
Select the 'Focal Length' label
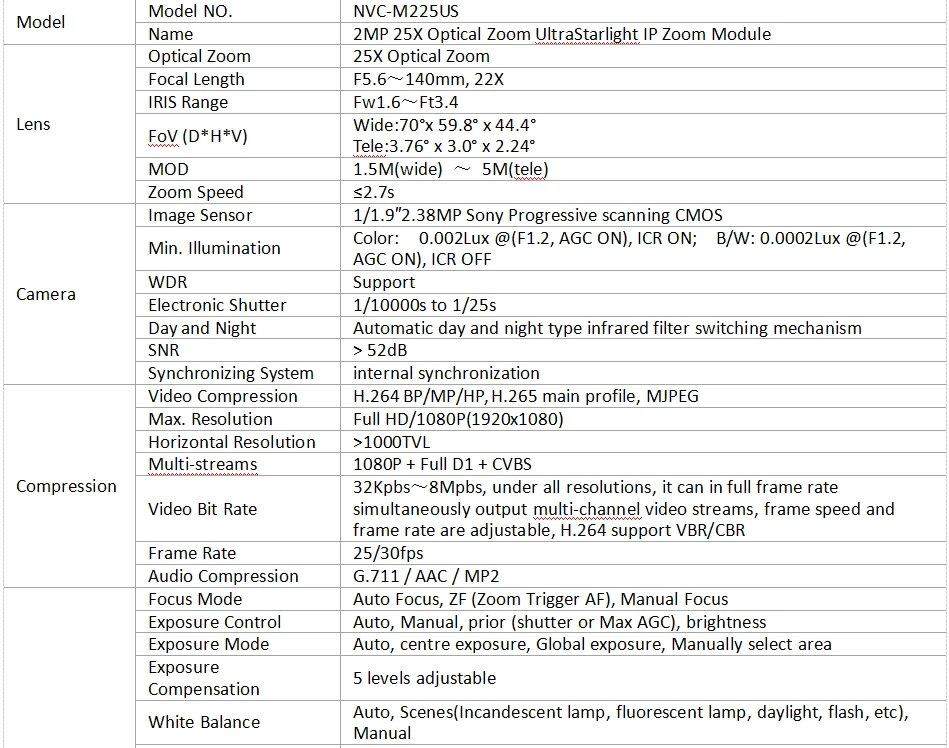point(196,79)
